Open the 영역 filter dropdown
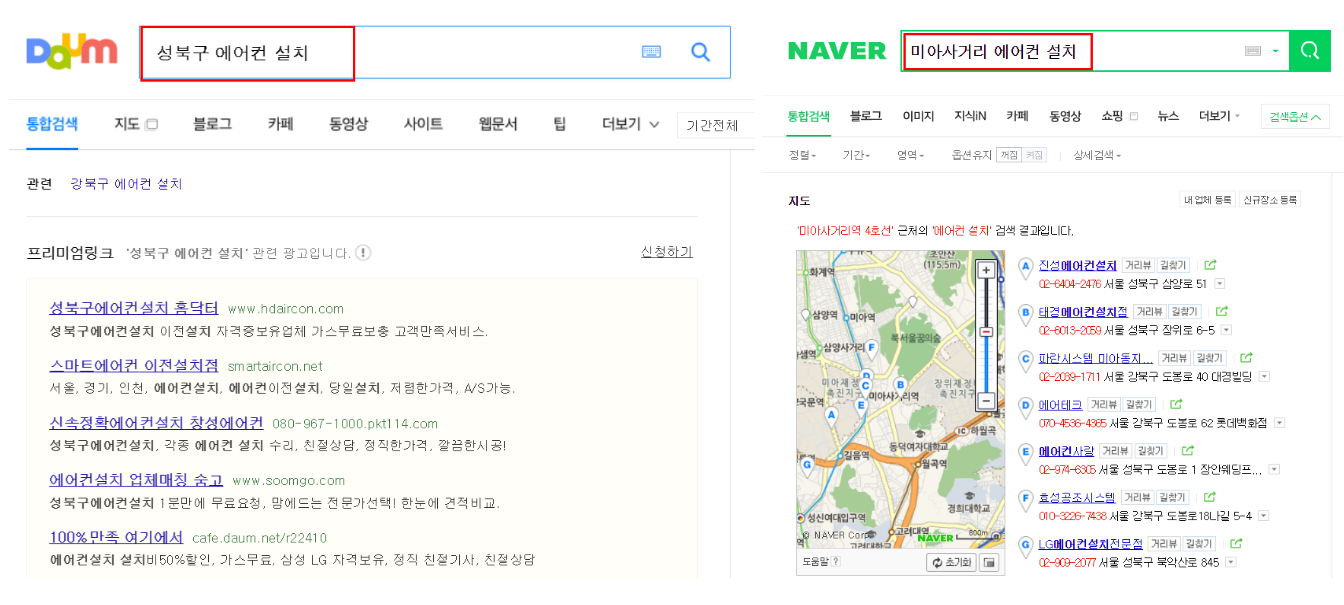Screen dimensions: 1344x605 [910, 155]
